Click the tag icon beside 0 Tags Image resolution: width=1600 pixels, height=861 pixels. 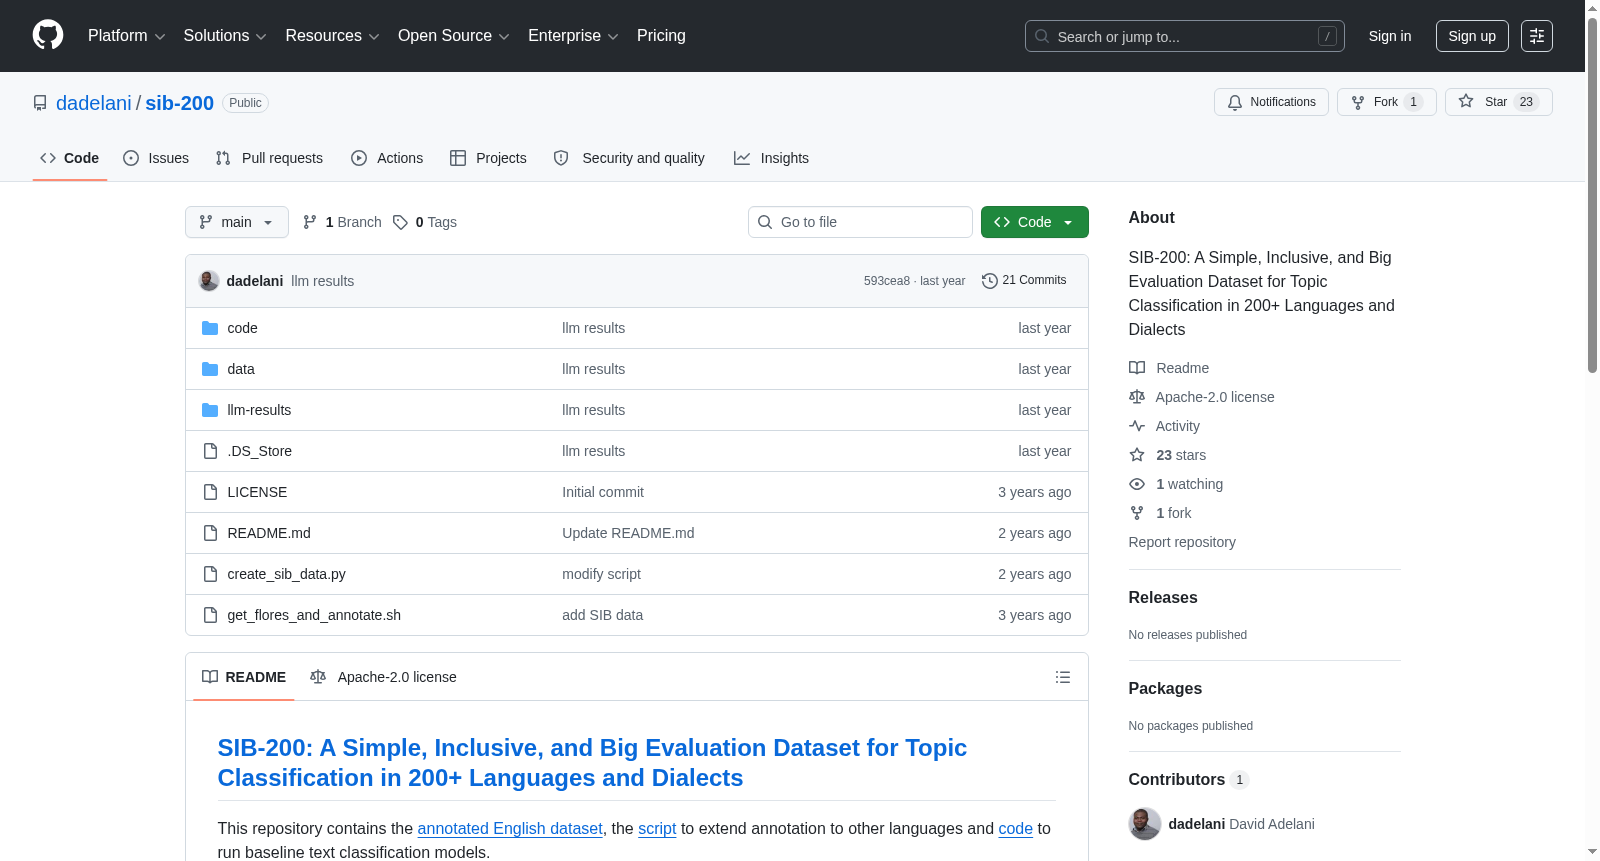400,222
